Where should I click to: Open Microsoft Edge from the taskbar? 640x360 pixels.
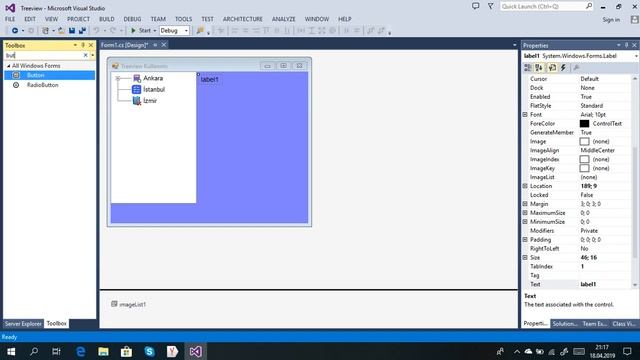coord(80,351)
